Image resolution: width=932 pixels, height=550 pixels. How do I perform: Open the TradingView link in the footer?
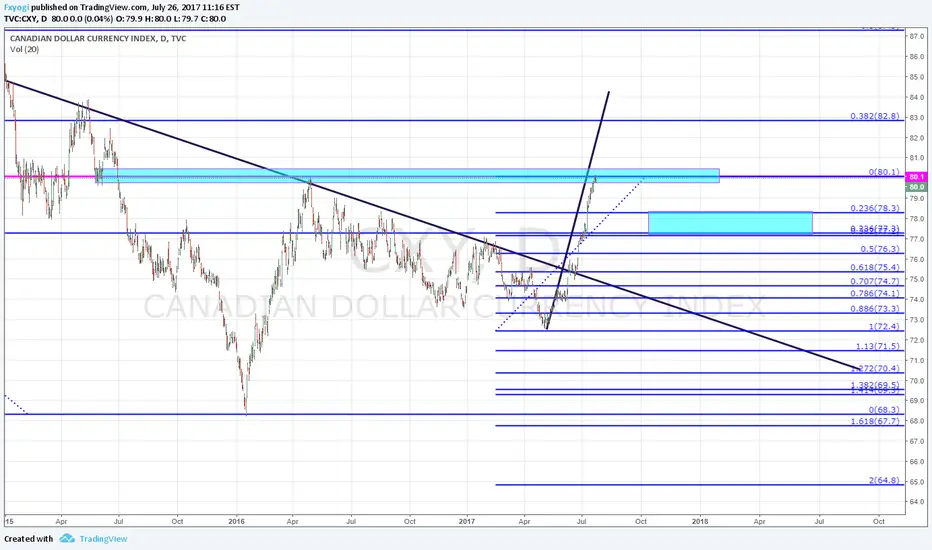(103, 539)
